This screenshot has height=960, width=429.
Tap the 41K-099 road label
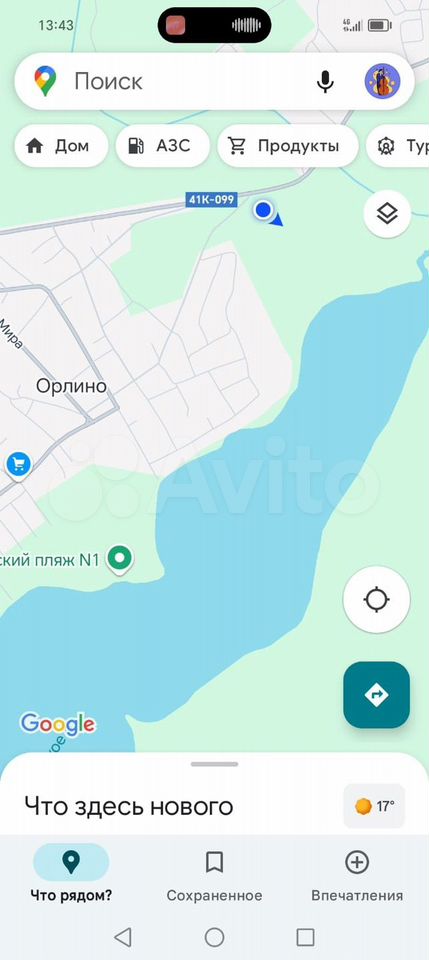[211, 200]
